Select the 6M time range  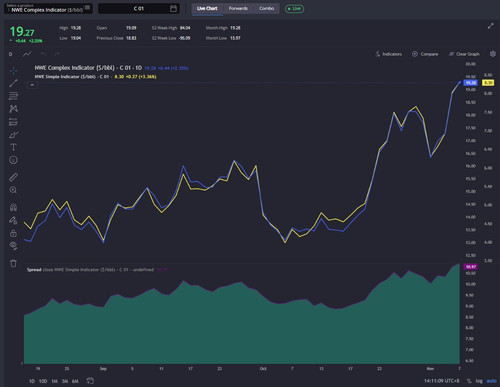click(x=75, y=381)
